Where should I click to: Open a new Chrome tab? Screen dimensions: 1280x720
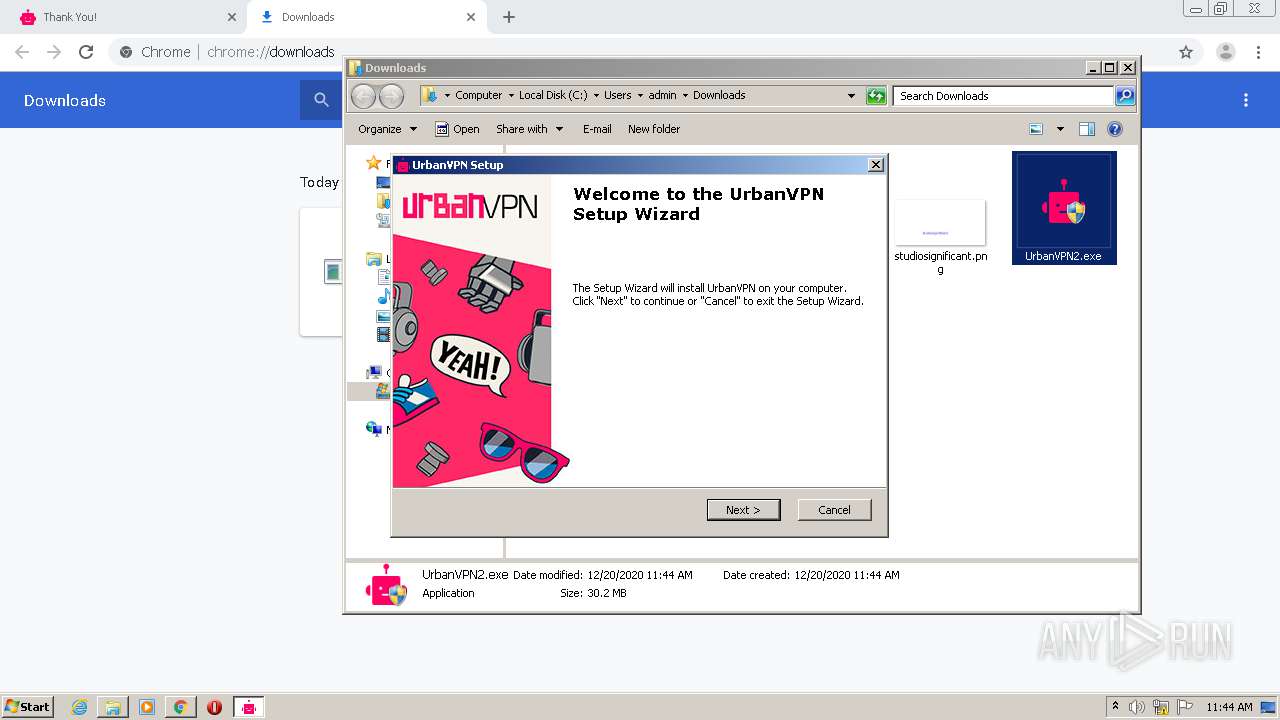pyautogui.click(x=509, y=17)
